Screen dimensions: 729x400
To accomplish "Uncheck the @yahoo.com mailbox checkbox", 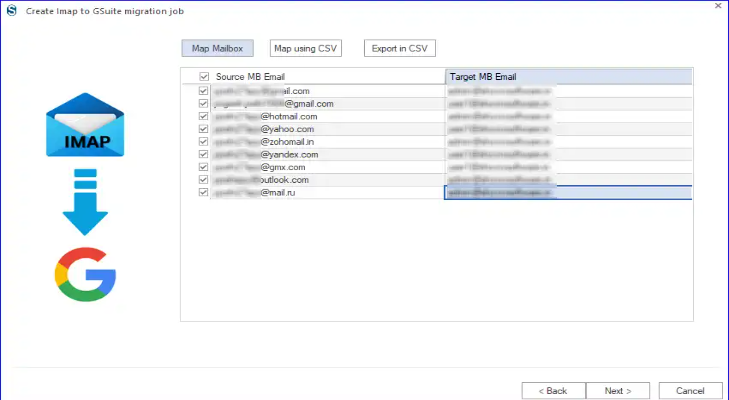I will (203, 129).
